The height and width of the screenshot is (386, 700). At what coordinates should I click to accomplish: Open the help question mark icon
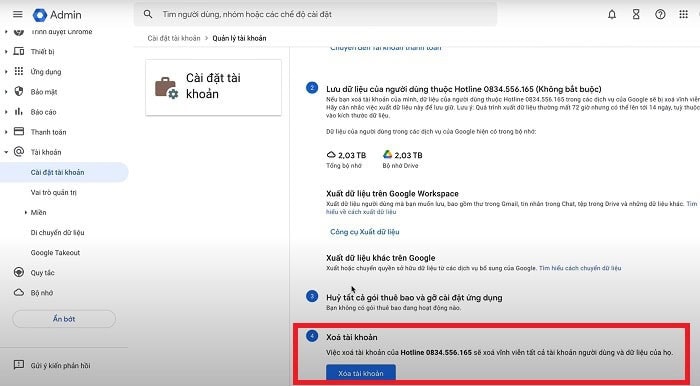click(660, 14)
